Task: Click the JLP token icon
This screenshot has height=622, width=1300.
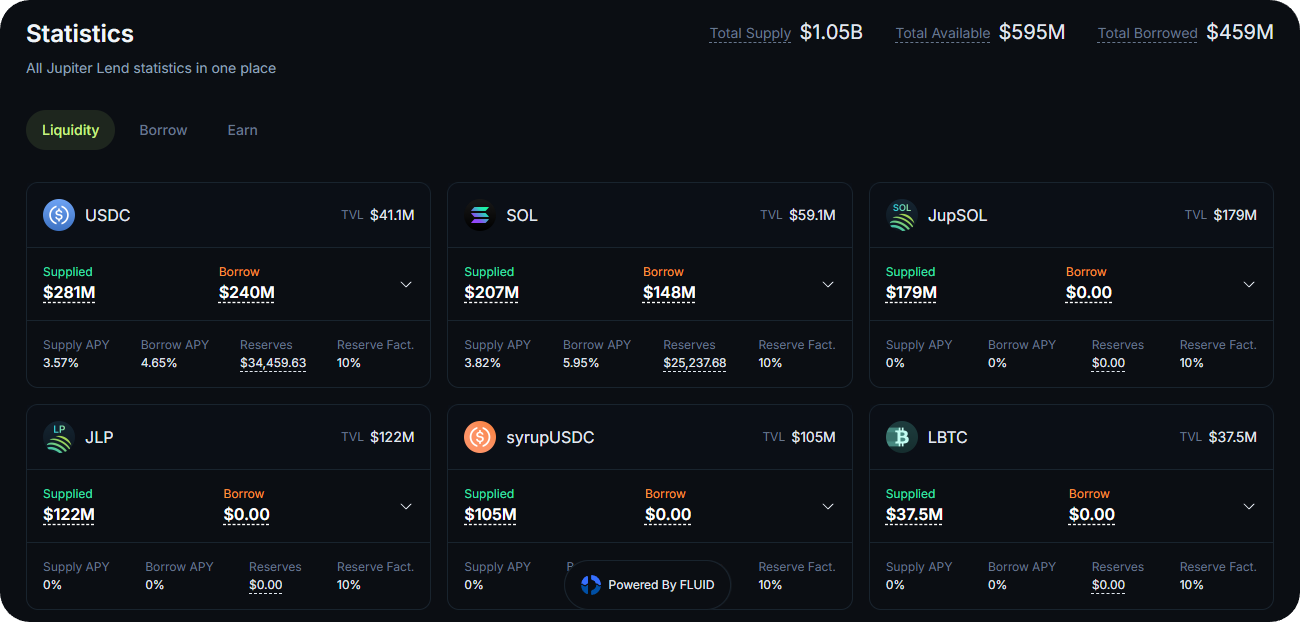Action: click(x=59, y=437)
